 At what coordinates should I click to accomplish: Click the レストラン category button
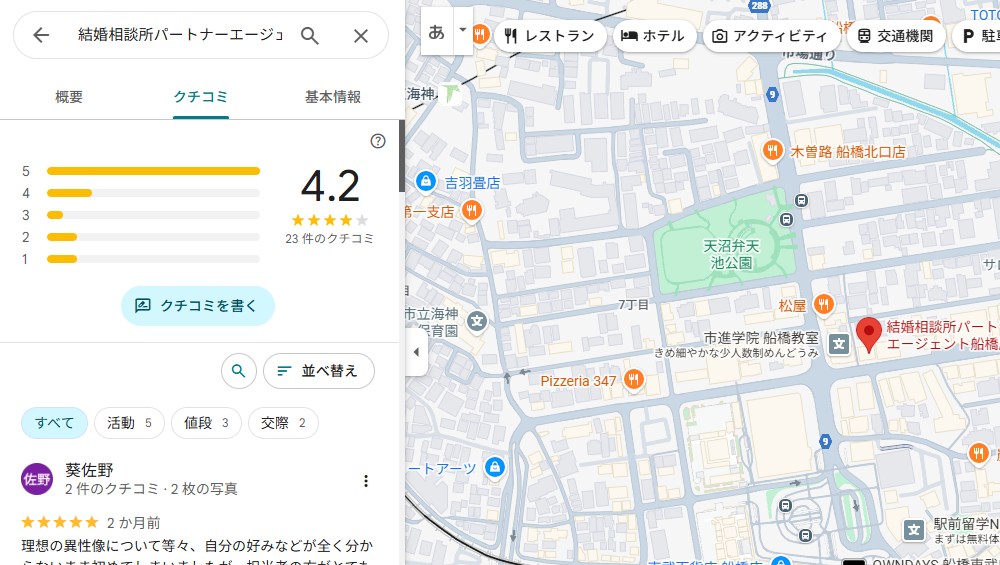pos(549,36)
